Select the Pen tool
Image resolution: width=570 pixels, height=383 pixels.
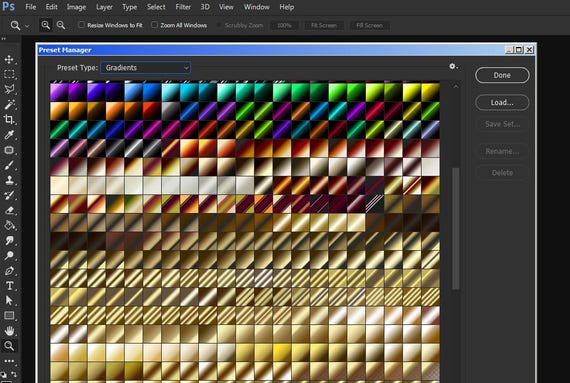coord(9,271)
